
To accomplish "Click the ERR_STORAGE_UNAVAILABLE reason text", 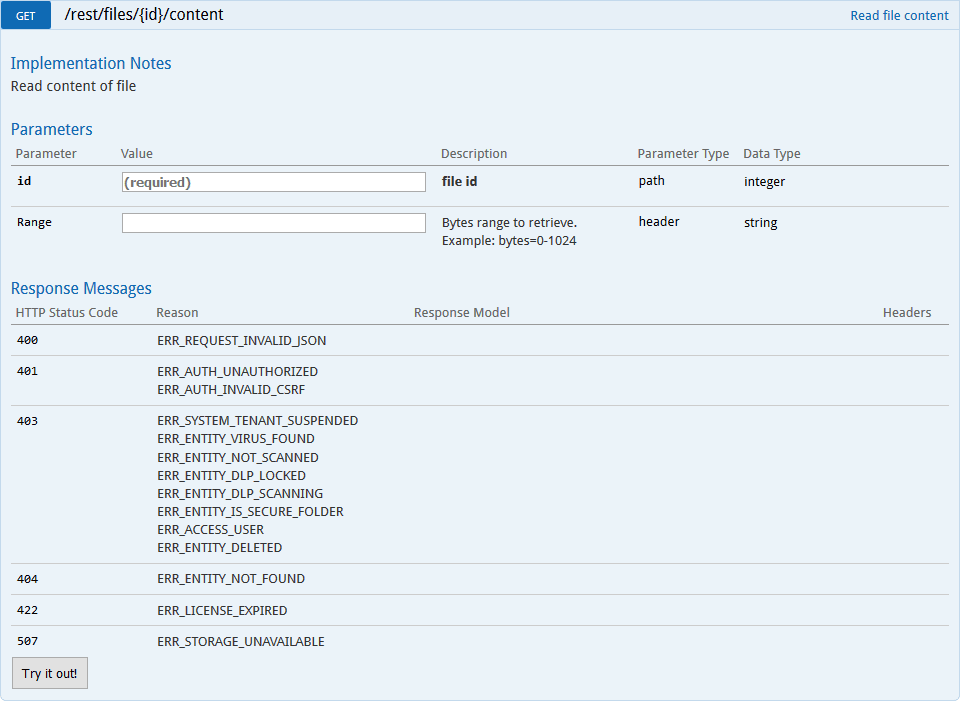I will (240, 642).
